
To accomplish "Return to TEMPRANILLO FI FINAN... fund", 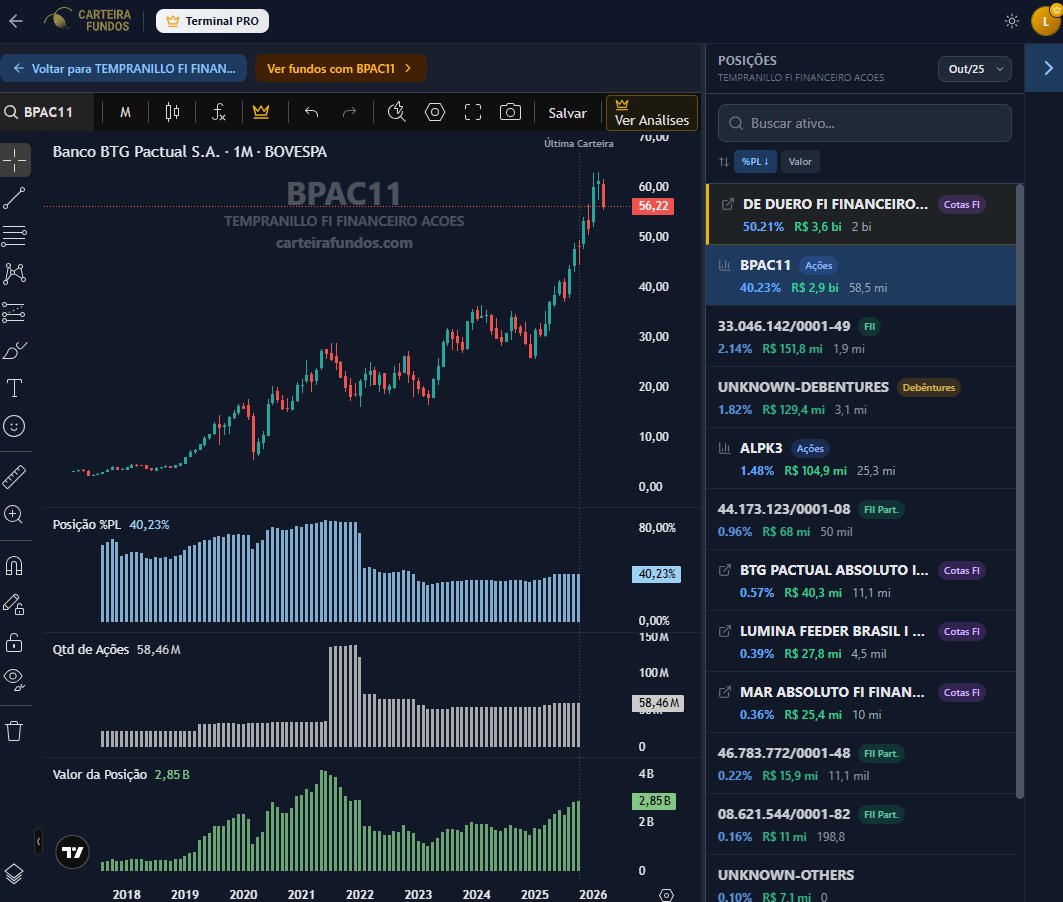I will 123,68.
